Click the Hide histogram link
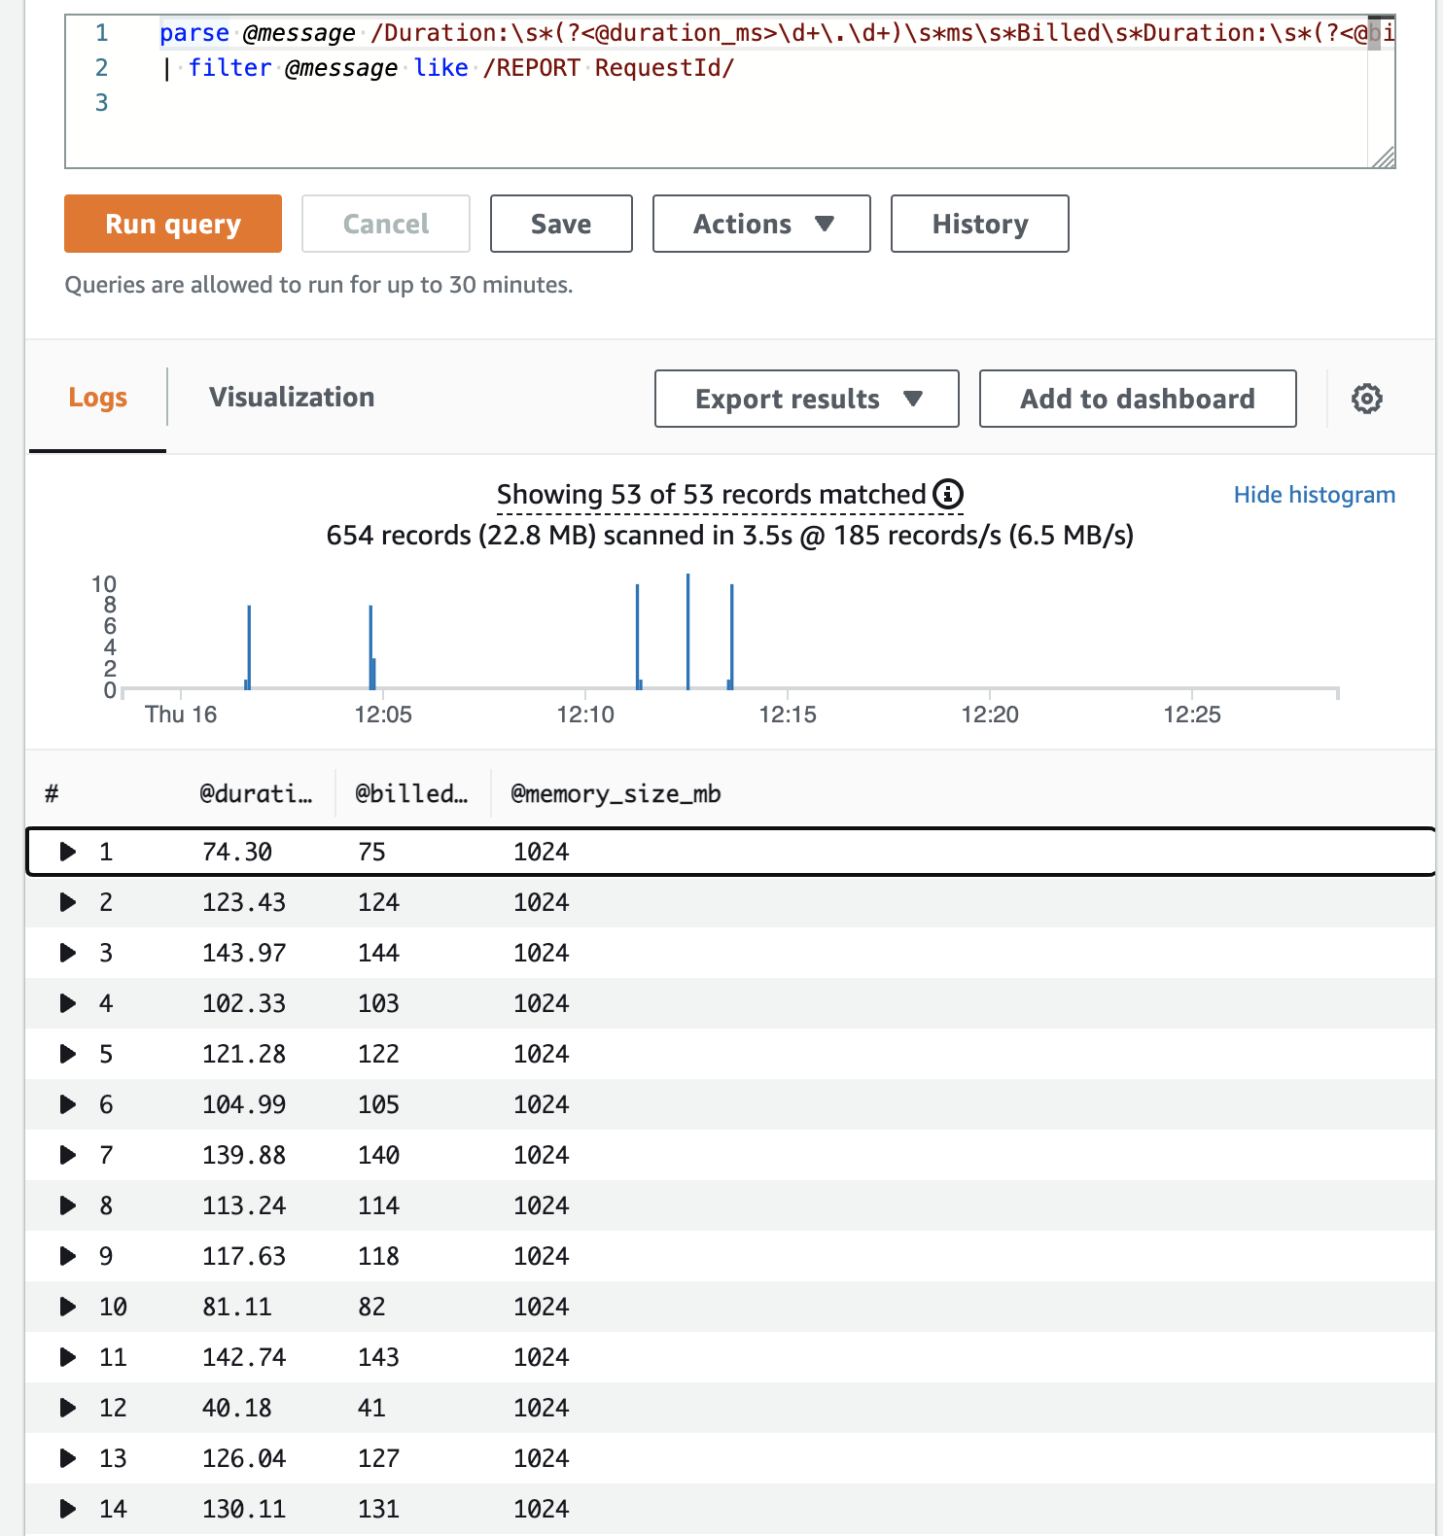The image size is (1443, 1536). 1313,494
